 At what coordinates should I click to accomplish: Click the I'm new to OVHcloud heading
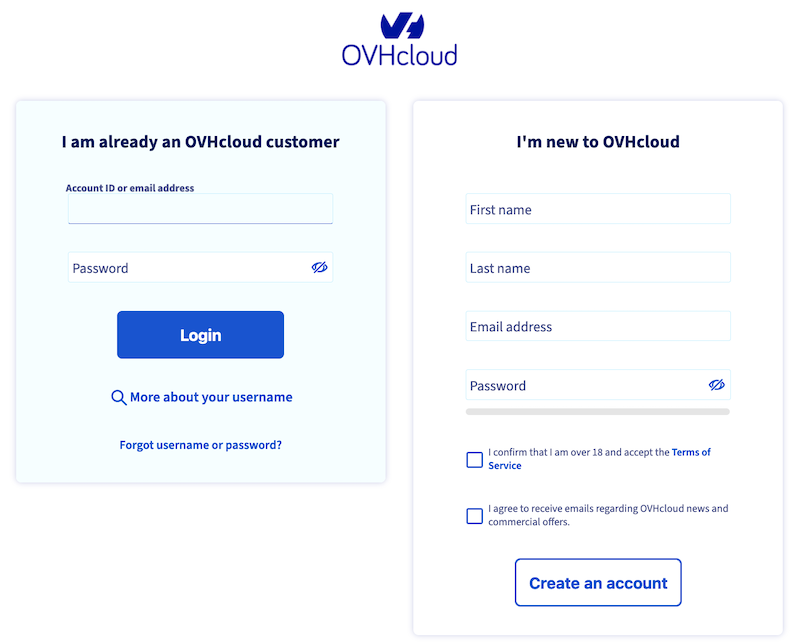597,141
